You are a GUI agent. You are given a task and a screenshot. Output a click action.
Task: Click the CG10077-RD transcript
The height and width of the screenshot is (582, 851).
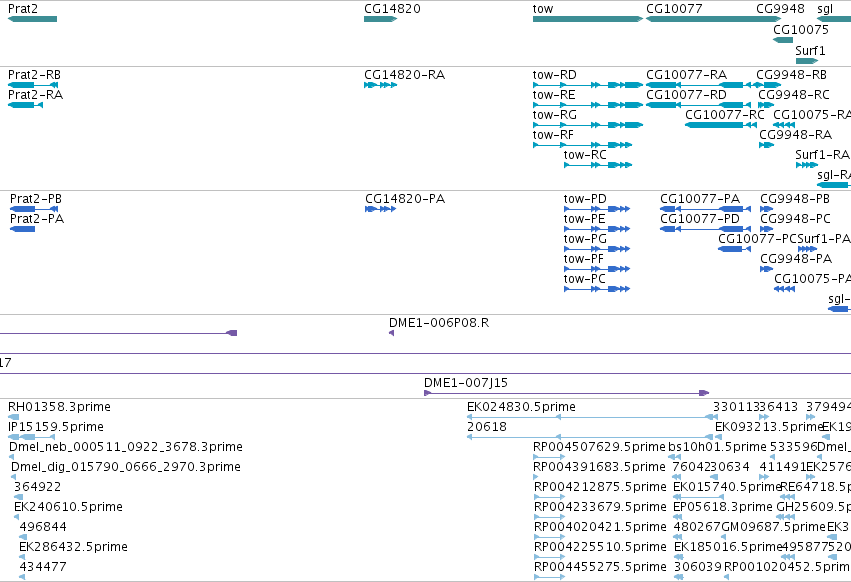click(698, 105)
